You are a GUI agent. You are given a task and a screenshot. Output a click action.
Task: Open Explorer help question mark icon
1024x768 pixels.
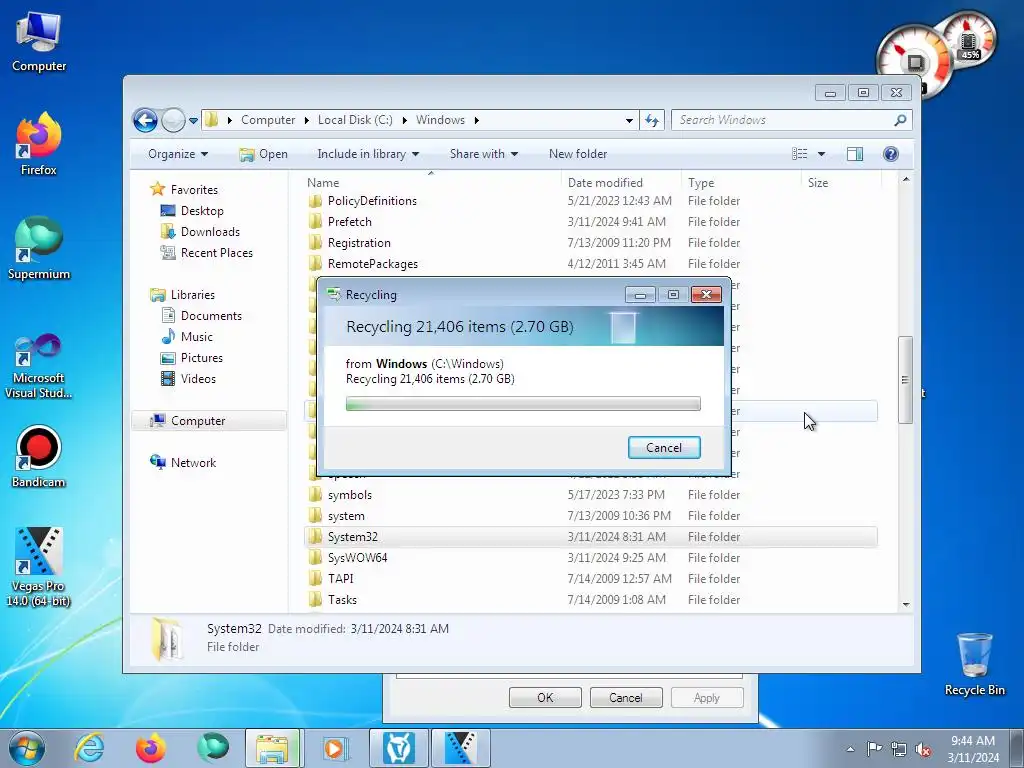click(x=891, y=154)
